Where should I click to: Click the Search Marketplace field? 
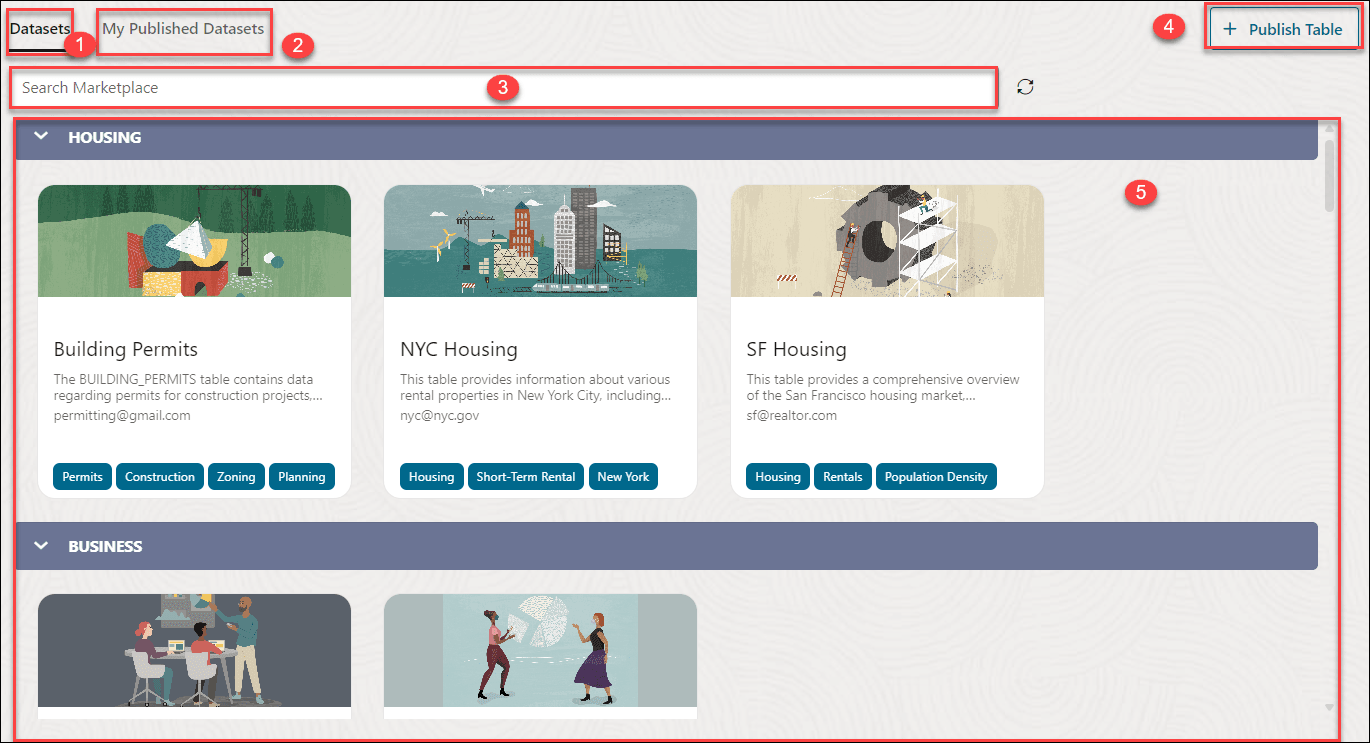tap(400, 87)
